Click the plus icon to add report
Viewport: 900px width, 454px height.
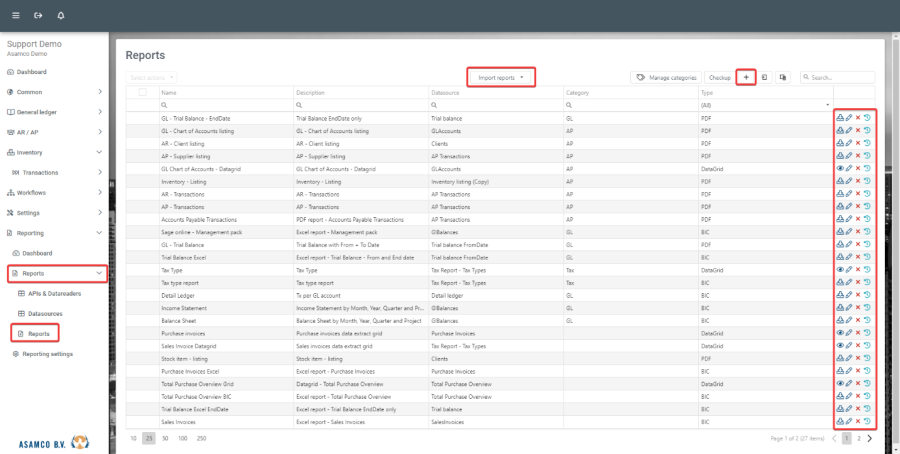click(x=746, y=77)
